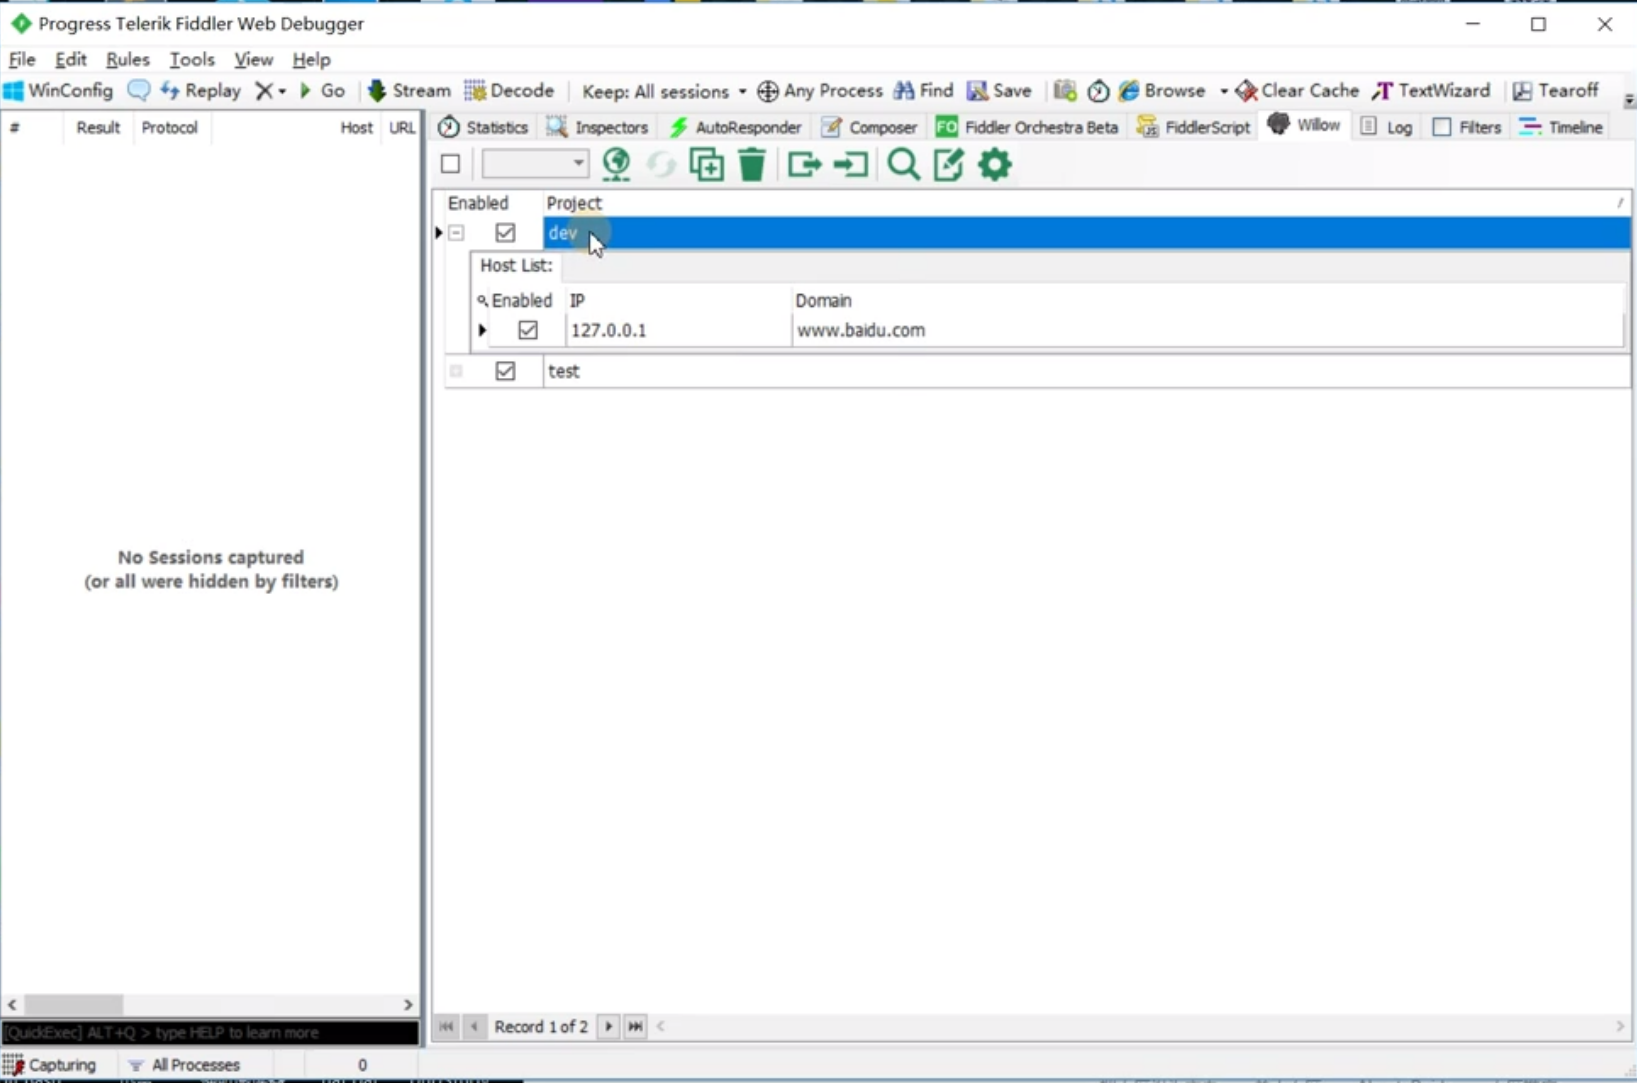Click the Browse button
Viewport: 1637px width, 1083px height.
point(1162,91)
